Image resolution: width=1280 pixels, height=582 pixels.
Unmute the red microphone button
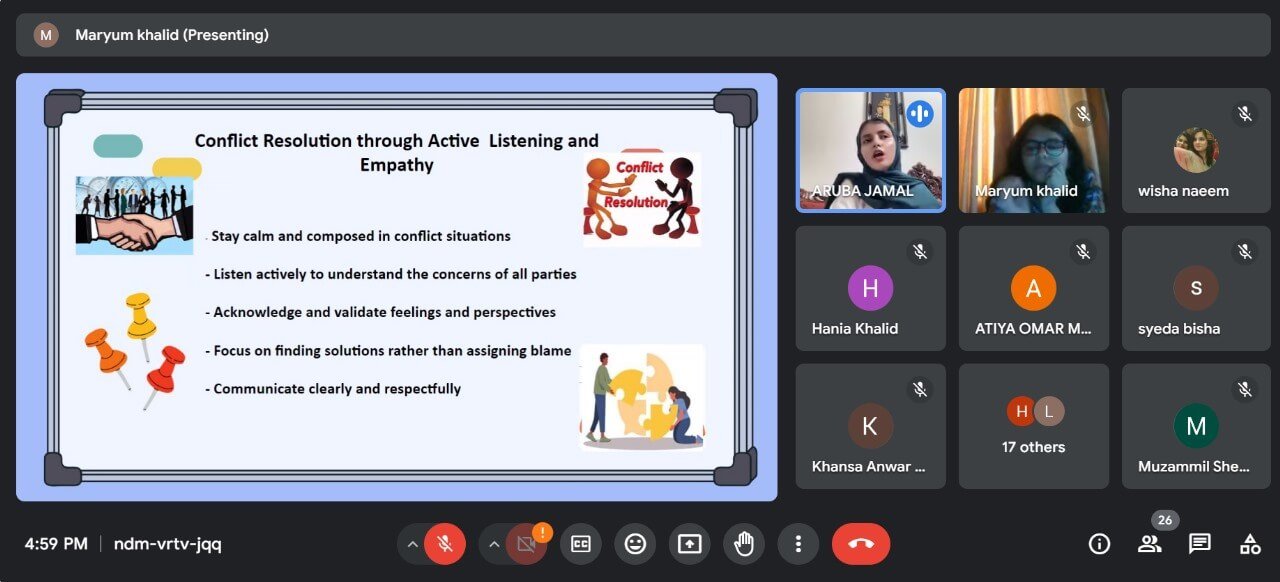[x=445, y=544]
